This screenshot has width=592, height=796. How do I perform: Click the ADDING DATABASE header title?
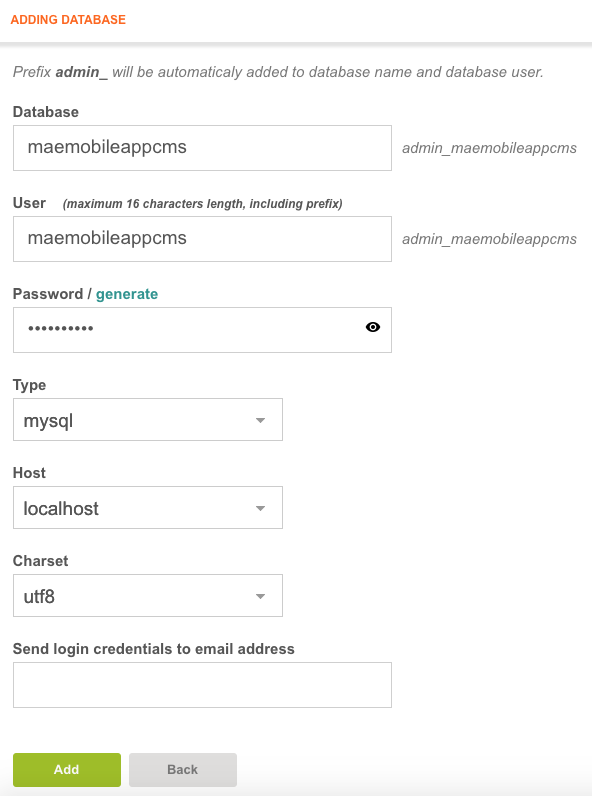click(68, 20)
